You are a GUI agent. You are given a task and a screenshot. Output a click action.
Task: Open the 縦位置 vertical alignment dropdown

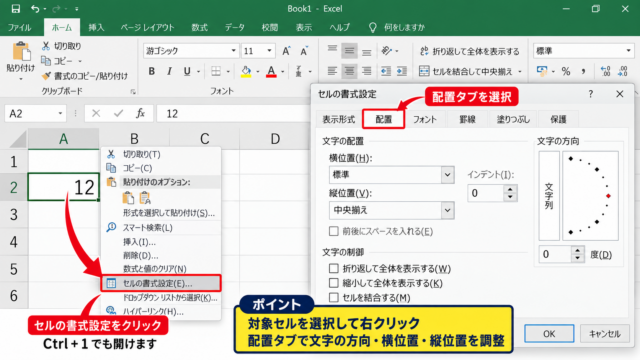447,210
